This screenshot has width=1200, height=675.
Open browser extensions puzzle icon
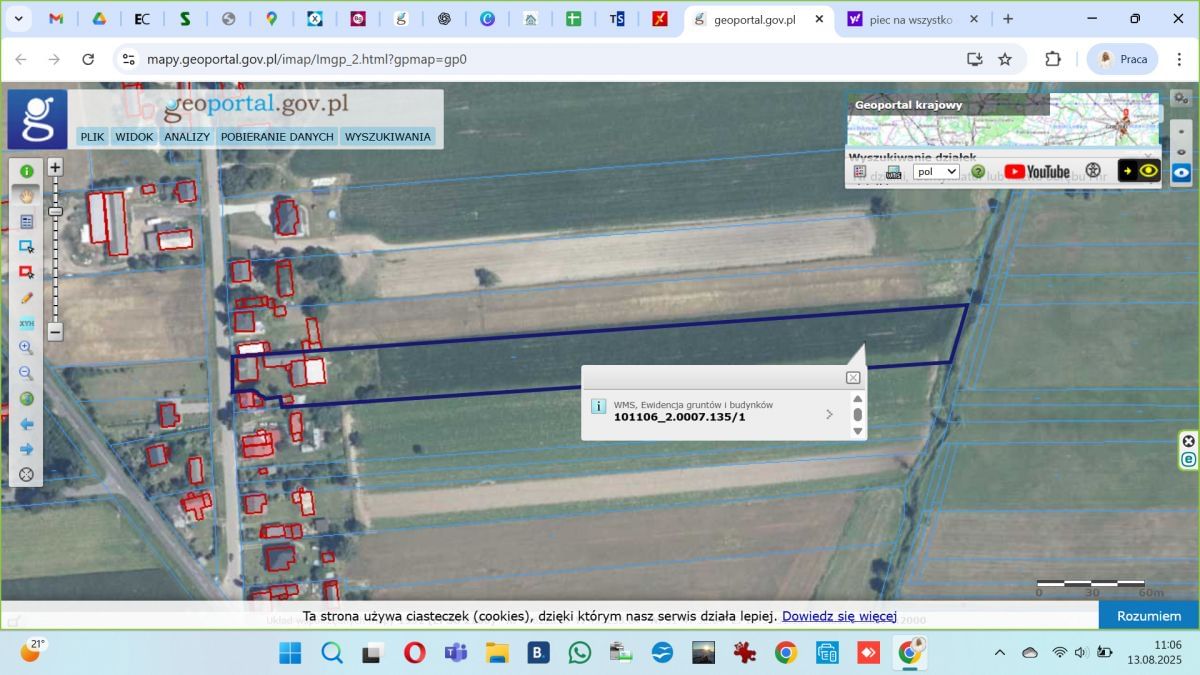[1053, 59]
